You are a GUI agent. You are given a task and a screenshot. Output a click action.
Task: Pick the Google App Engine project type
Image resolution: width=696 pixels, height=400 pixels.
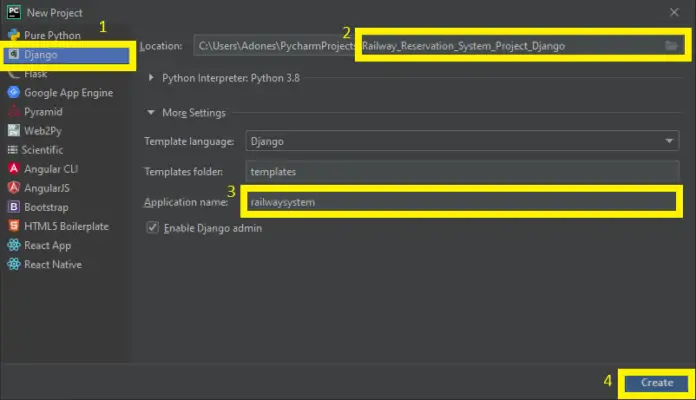coord(68,92)
